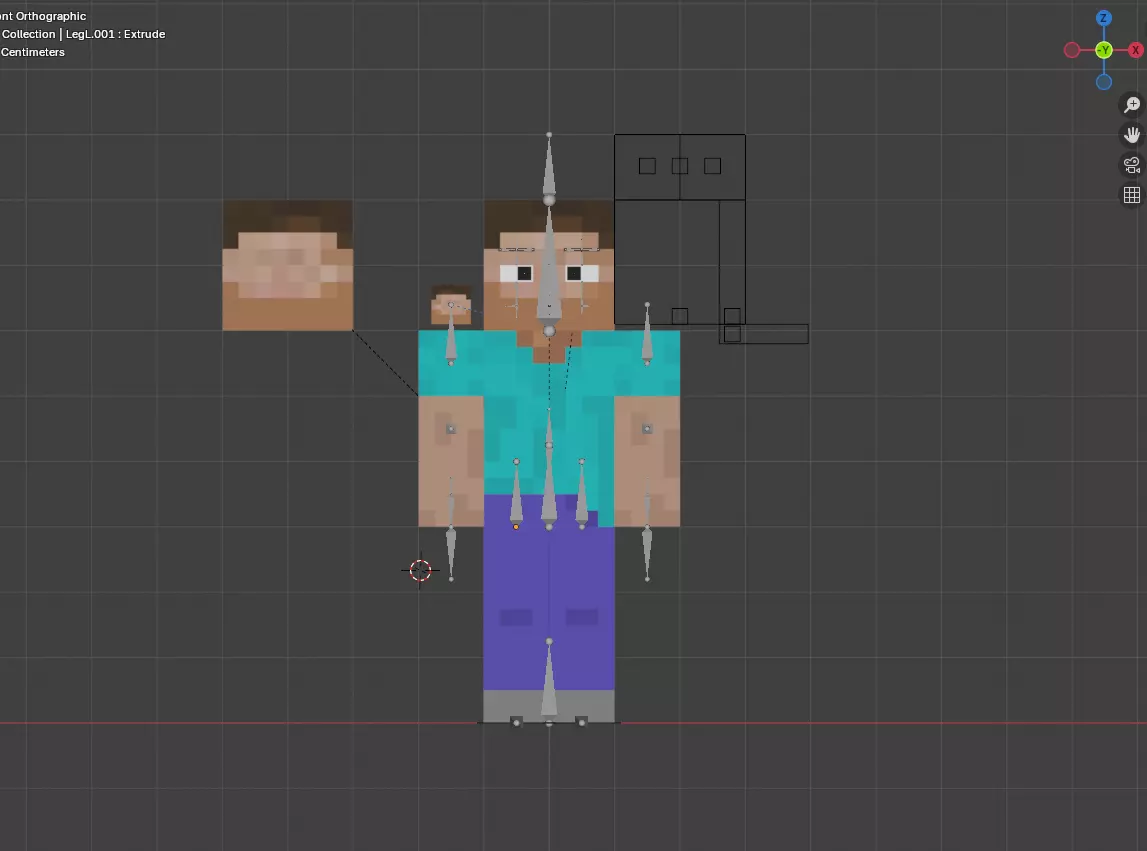This screenshot has width=1147, height=851.
Task: Click the magnifier zoom view icon
Action: tap(1132, 105)
